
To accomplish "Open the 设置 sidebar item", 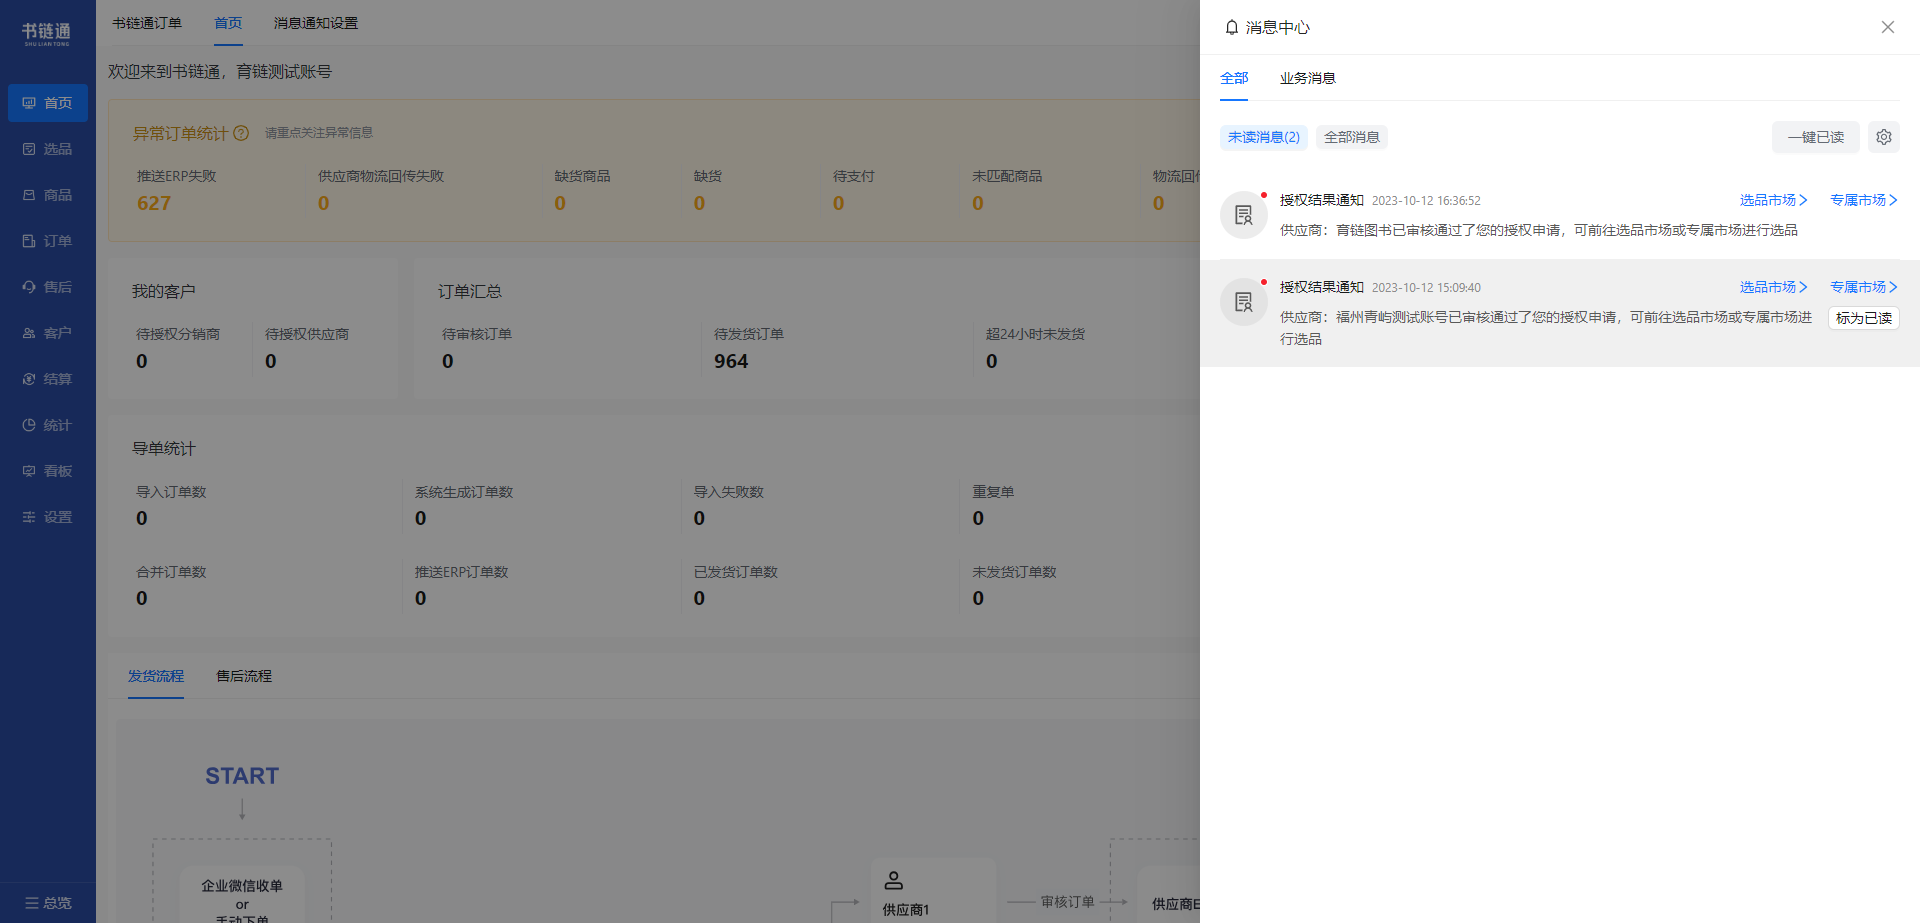I will pyautogui.click(x=48, y=517).
